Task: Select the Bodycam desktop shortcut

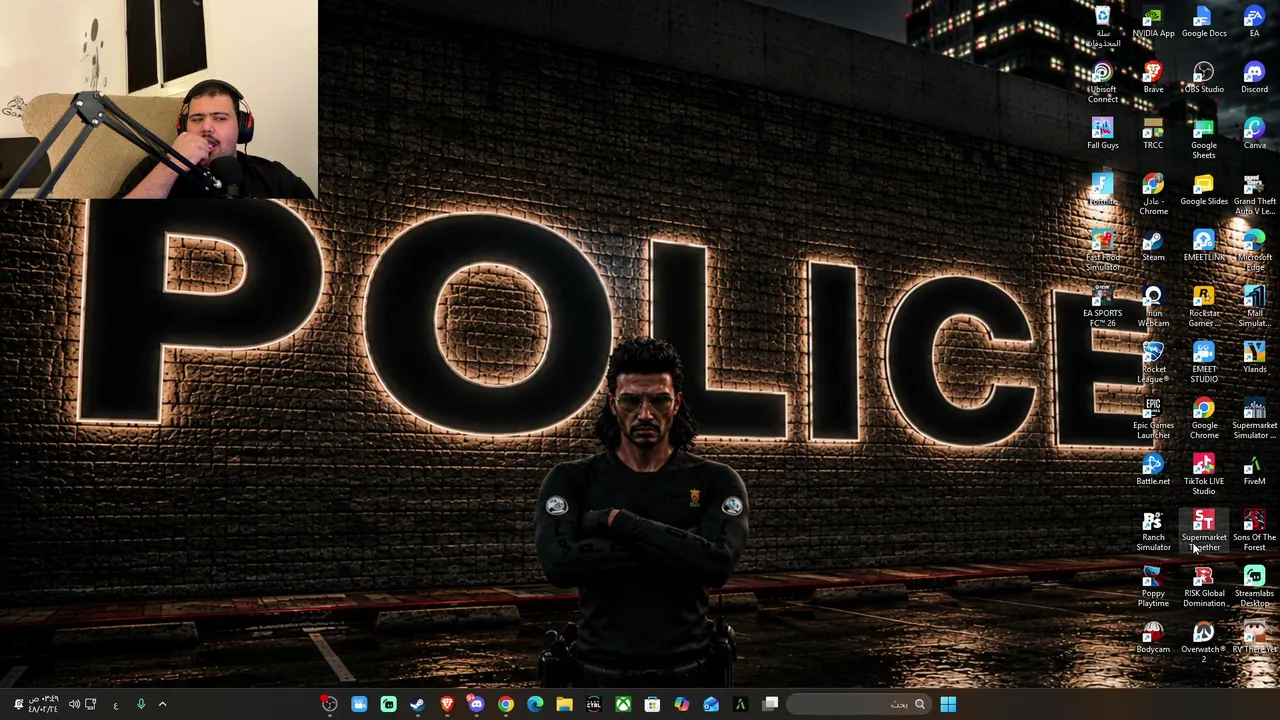Action: coord(1153,638)
